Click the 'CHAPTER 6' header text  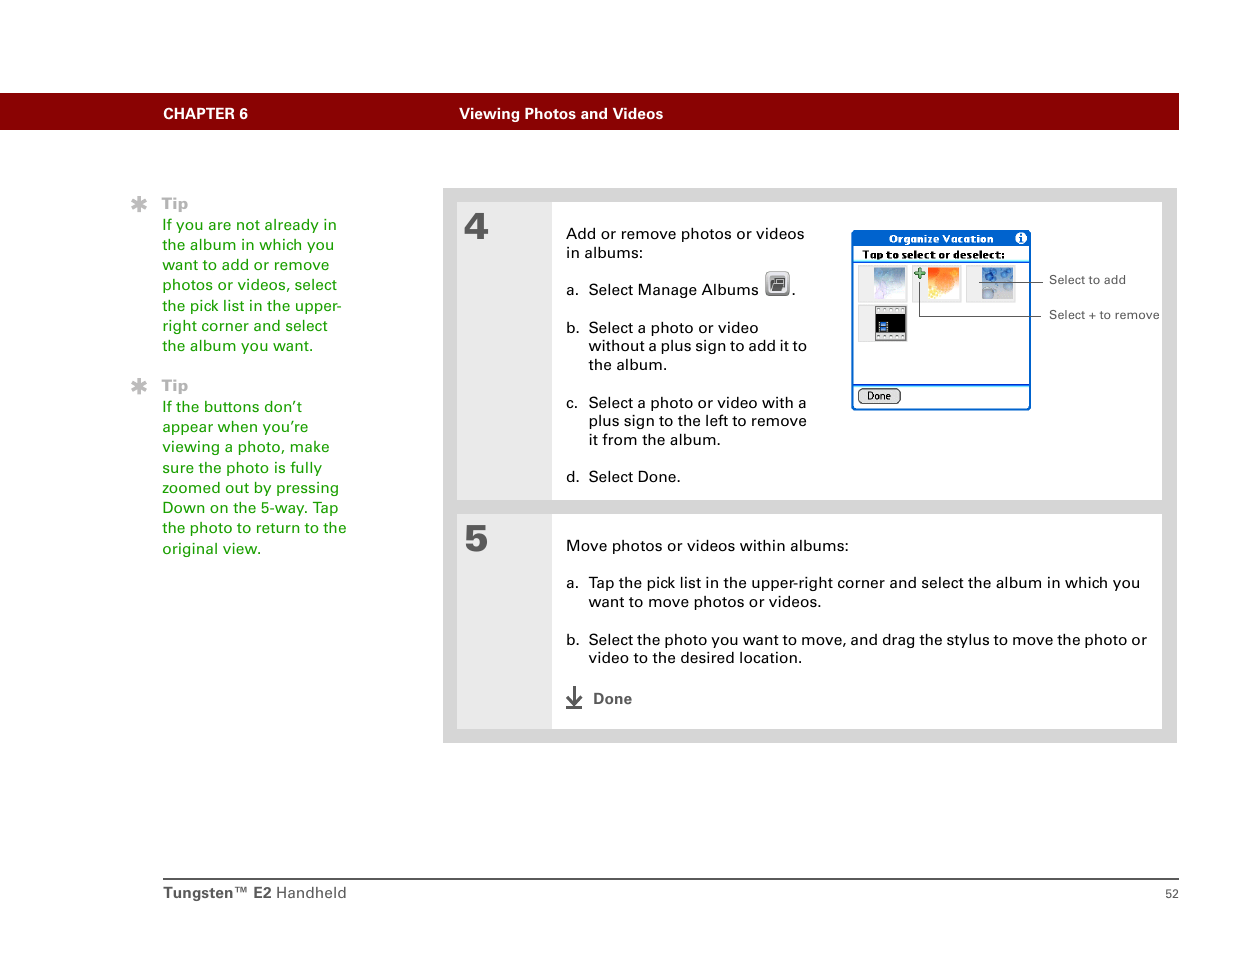click(205, 114)
